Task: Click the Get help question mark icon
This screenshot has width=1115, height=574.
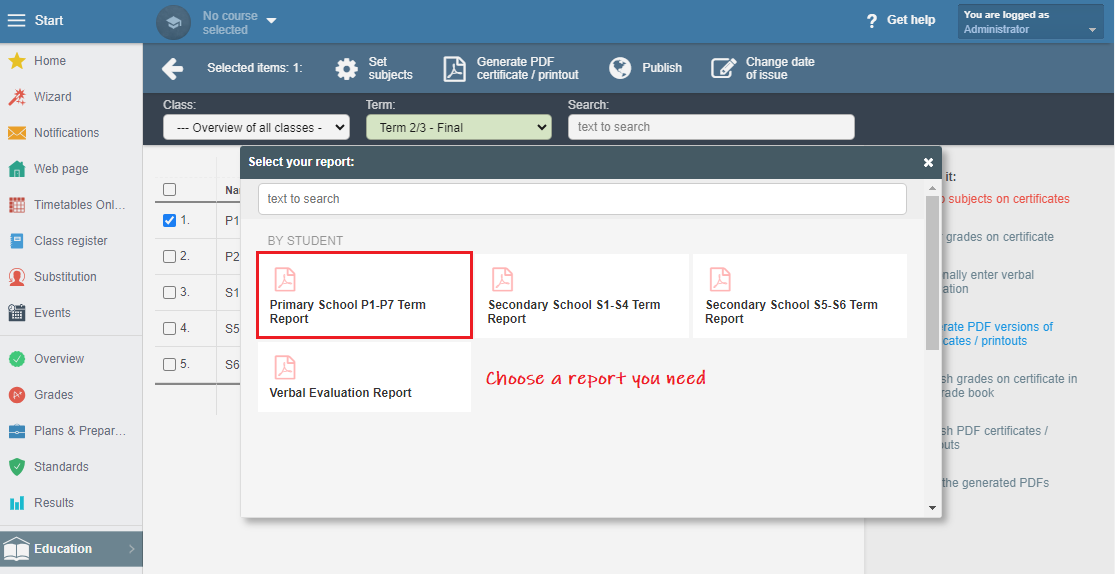Action: (872, 21)
